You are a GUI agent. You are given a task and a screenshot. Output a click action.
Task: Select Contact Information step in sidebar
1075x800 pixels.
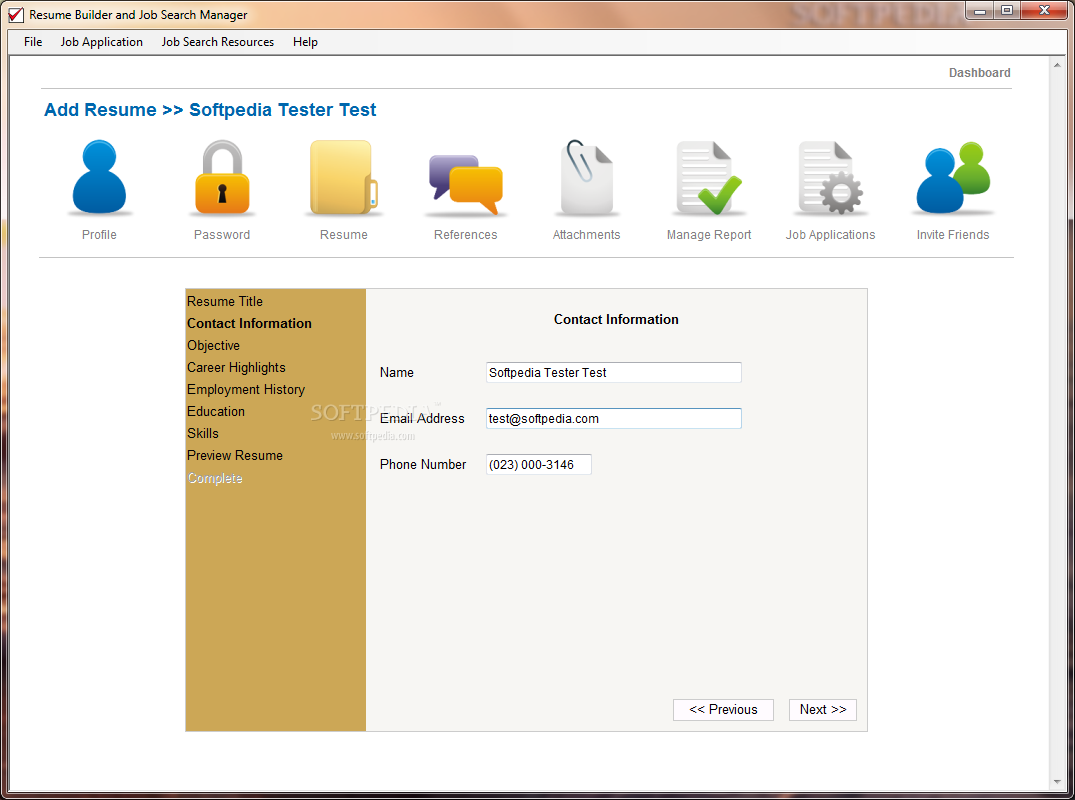[x=250, y=324]
